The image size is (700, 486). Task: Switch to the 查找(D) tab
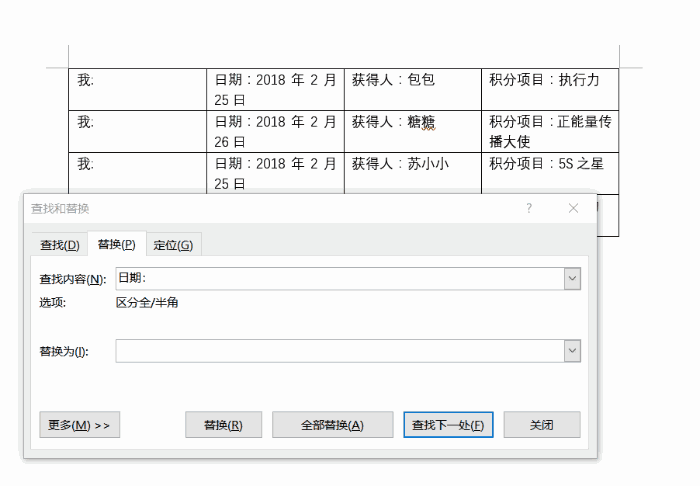pos(60,245)
